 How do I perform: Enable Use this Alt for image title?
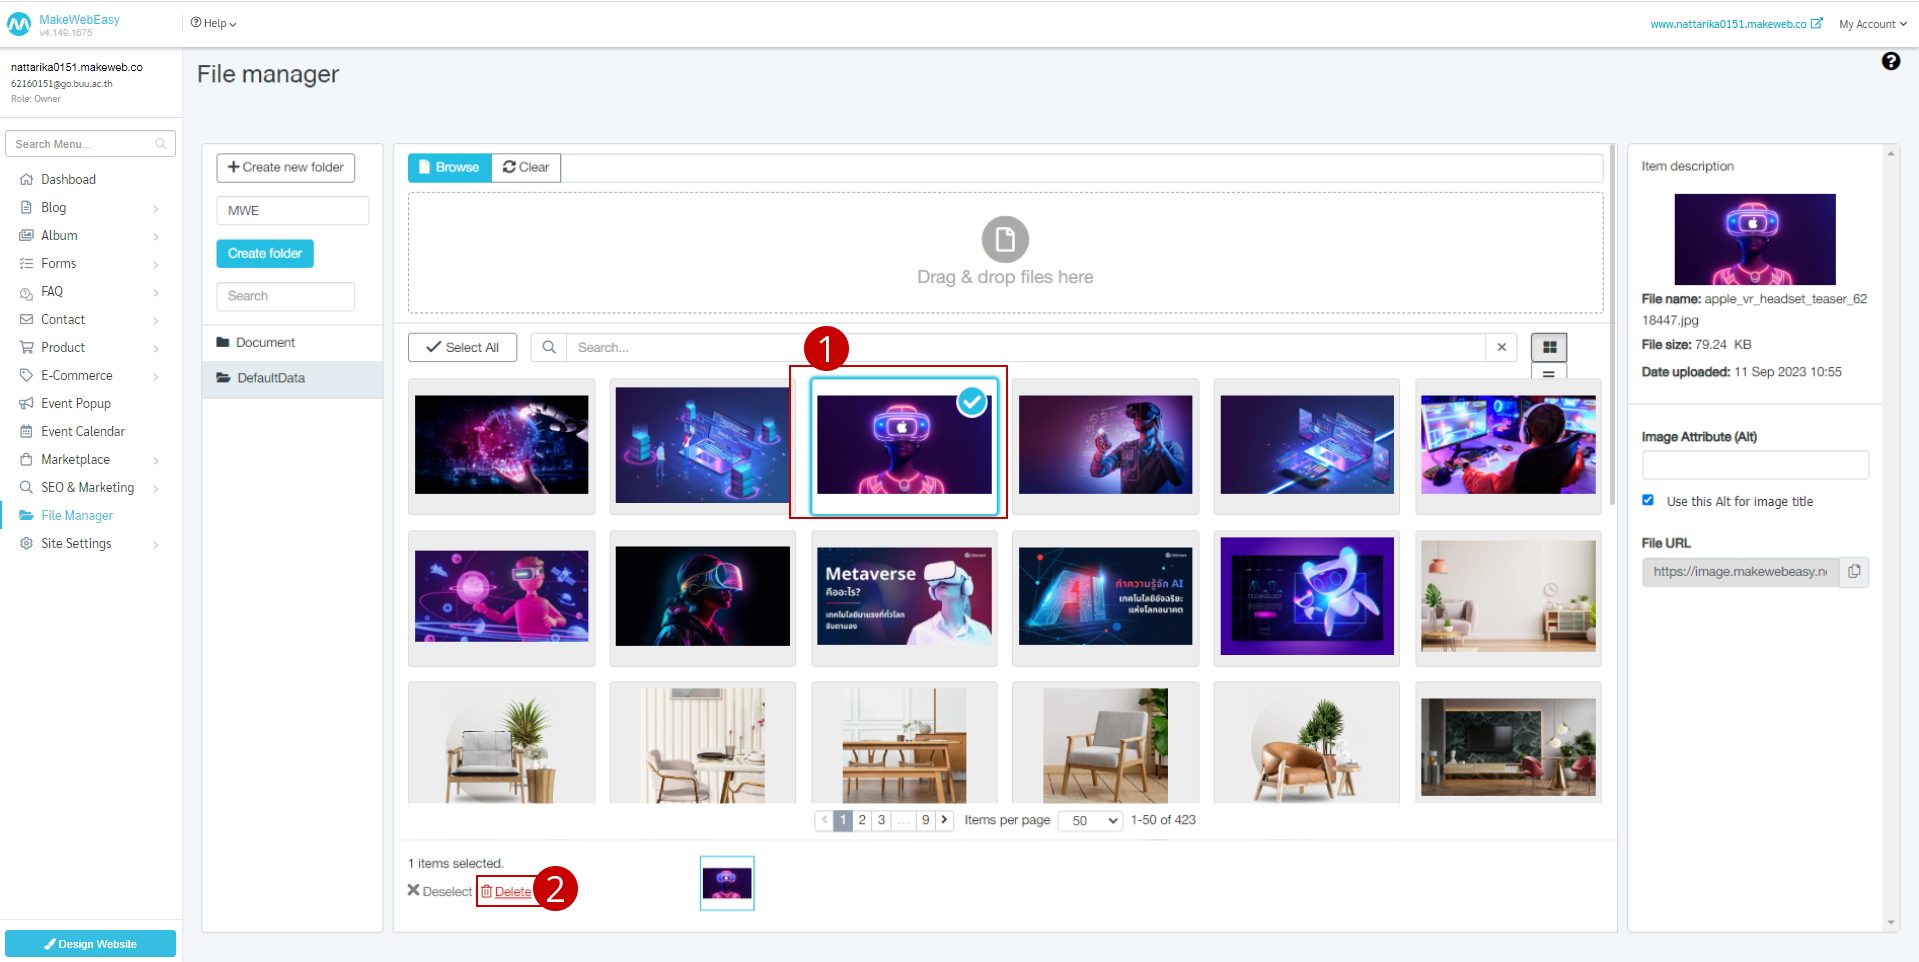[1647, 500]
